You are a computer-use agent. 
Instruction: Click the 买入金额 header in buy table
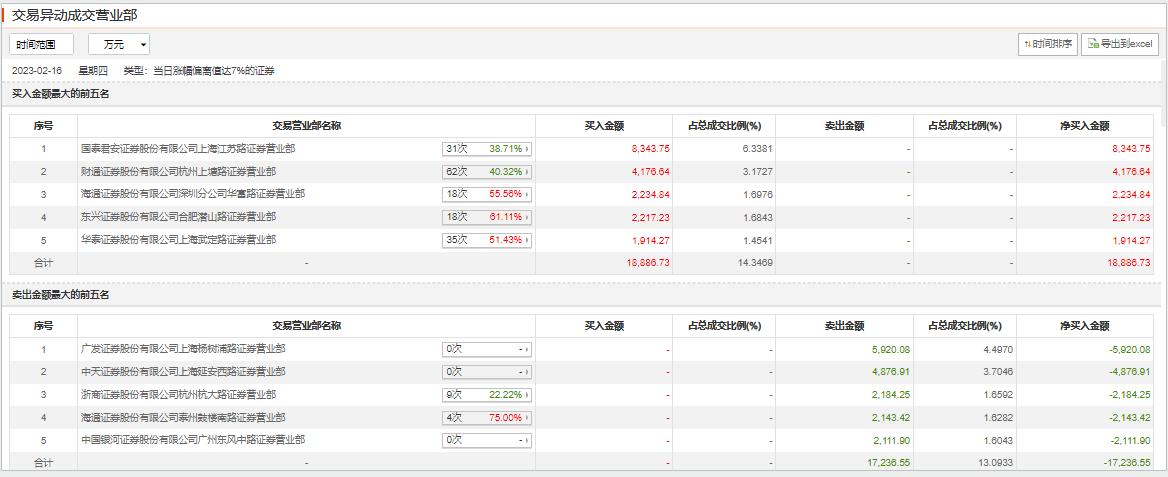(x=604, y=126)
